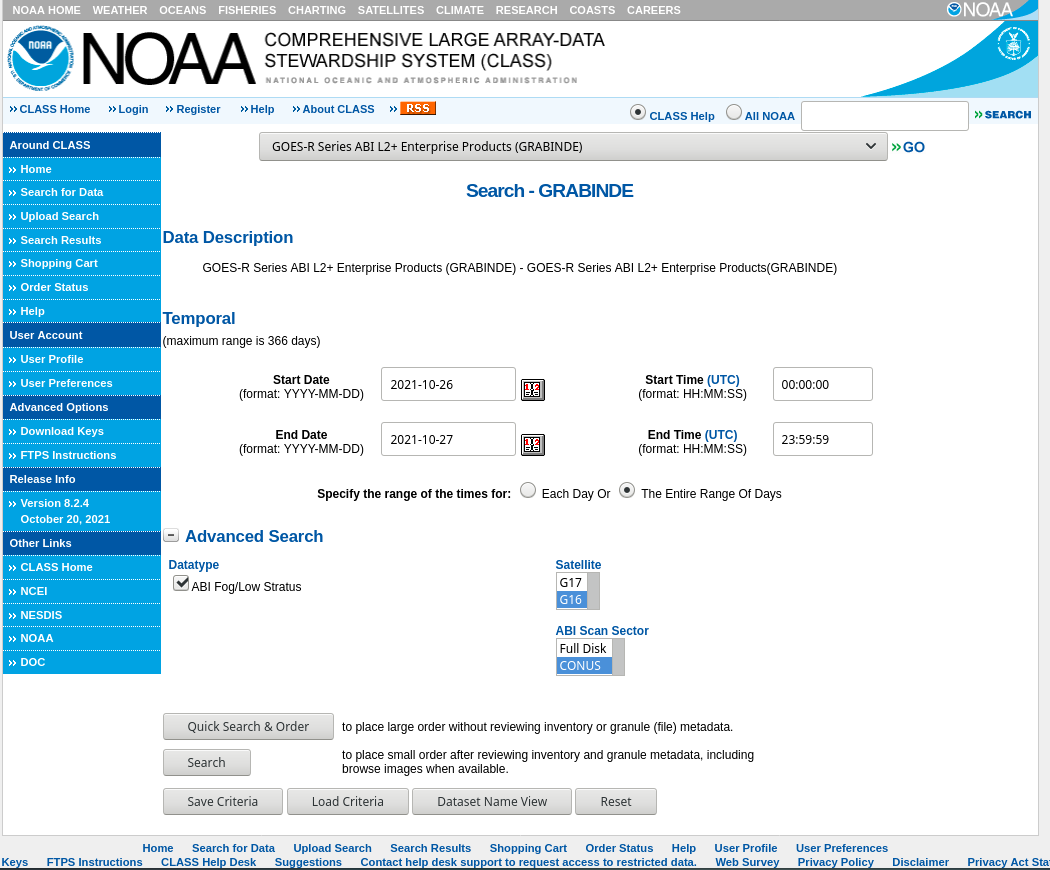1050x870 pixels.
Task: Click the Save Criteria button
Action: point(222,802)
